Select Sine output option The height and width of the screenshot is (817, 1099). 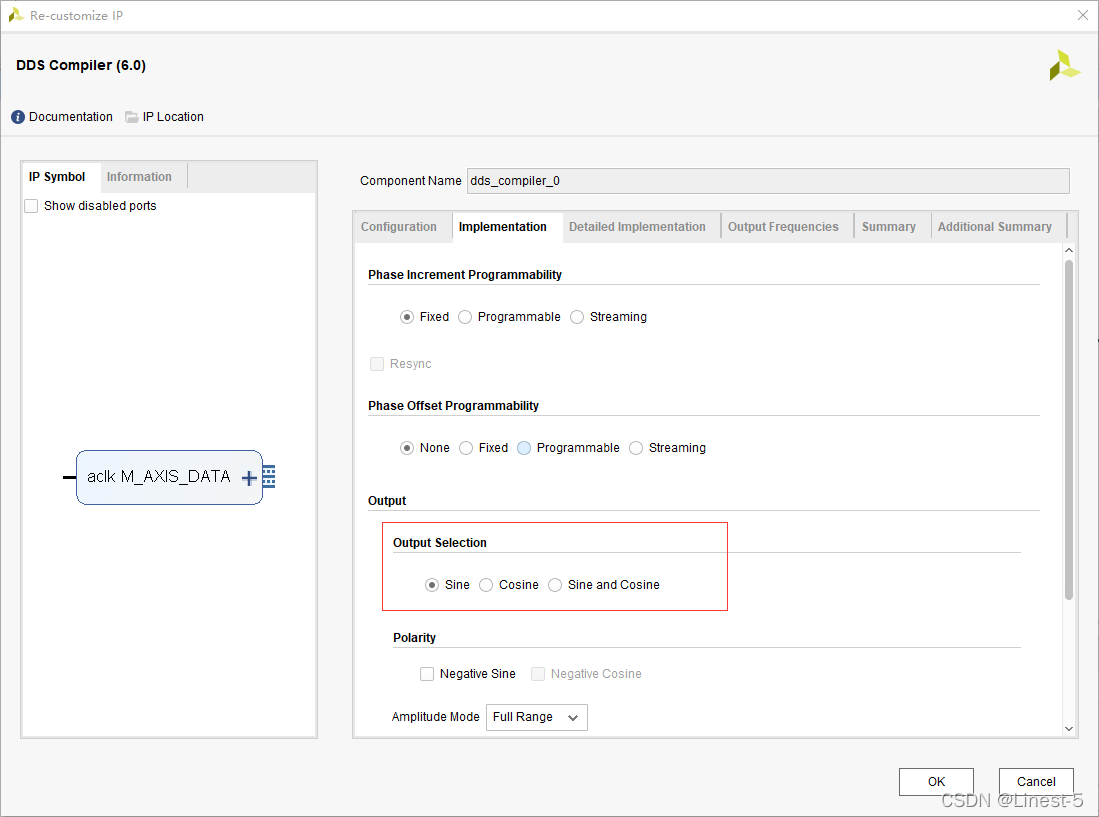tap(432, 585)
